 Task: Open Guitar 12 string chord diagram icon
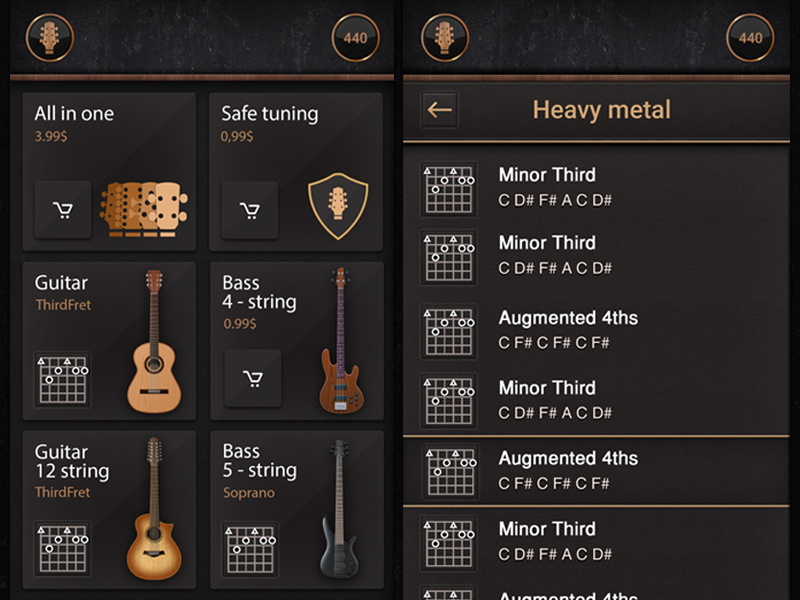click(x=62, y=548)
